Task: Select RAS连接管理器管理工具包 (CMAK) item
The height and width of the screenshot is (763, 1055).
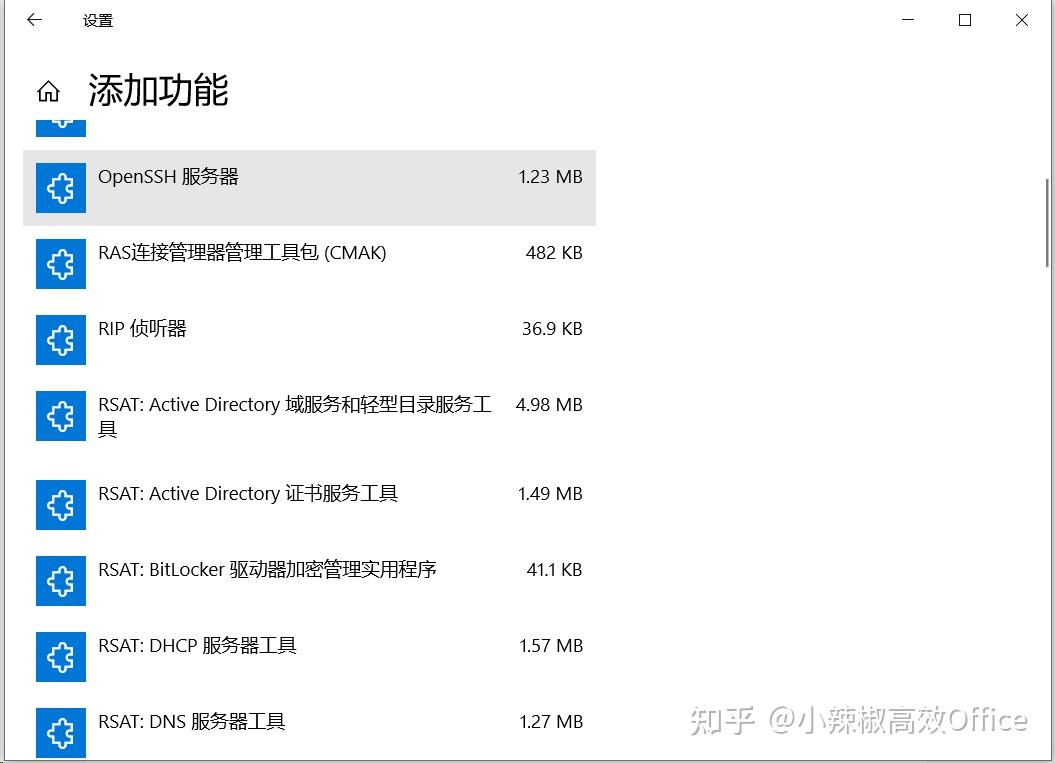Action: tap(310, 264)
